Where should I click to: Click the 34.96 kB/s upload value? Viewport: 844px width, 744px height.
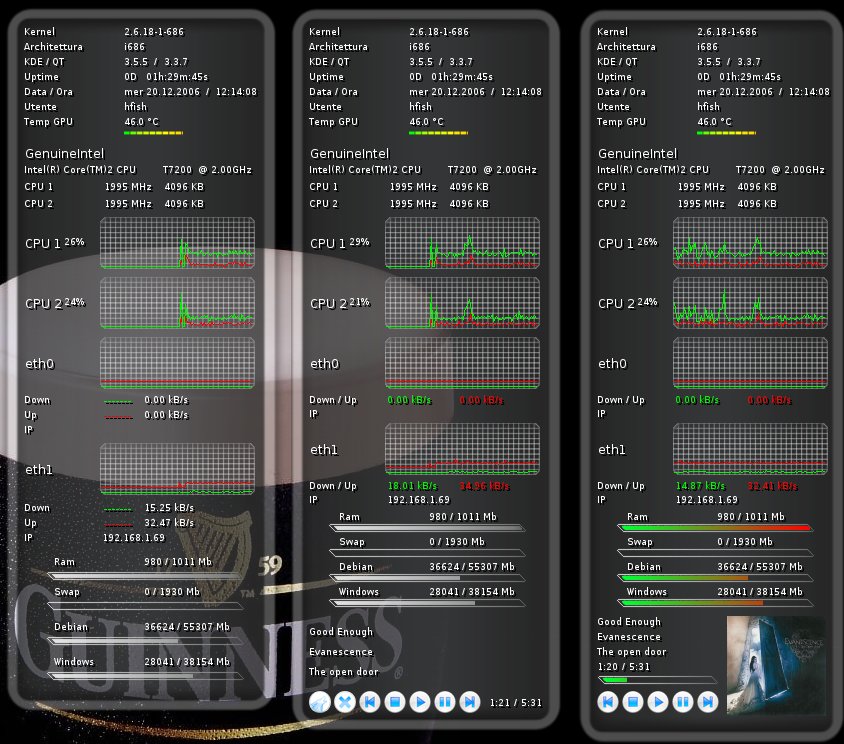[x=484, y=486]
